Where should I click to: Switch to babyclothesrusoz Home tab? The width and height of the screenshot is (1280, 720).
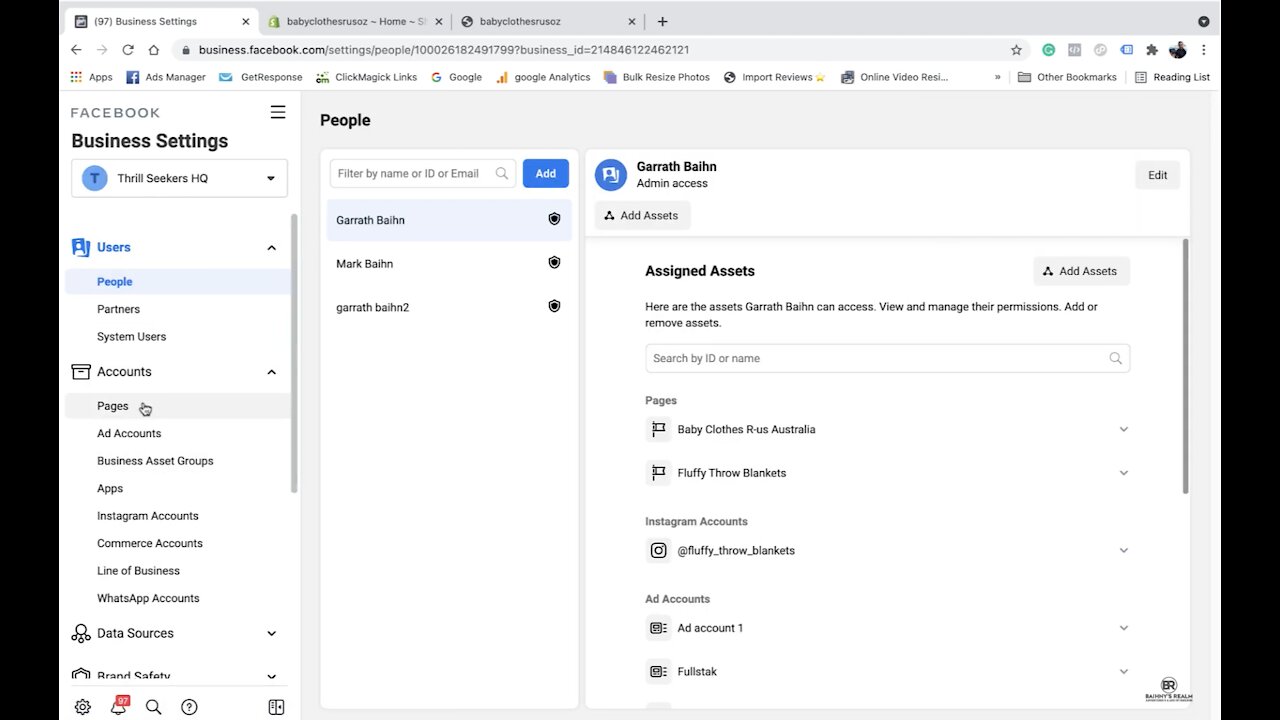click(x=355, y=21)
